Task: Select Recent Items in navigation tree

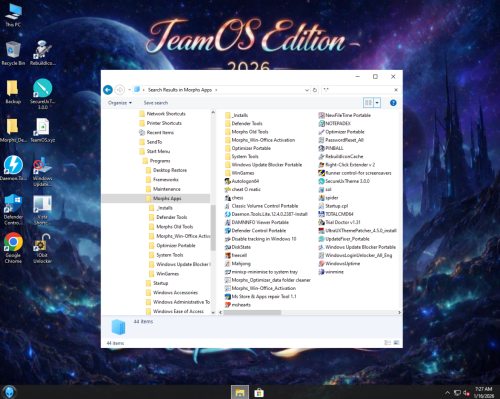Action: (156, 132)
